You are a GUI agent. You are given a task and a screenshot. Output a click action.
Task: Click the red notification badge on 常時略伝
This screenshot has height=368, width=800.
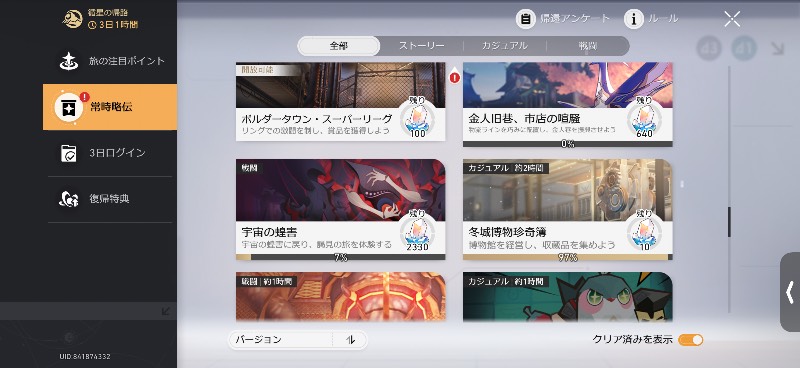85,97
